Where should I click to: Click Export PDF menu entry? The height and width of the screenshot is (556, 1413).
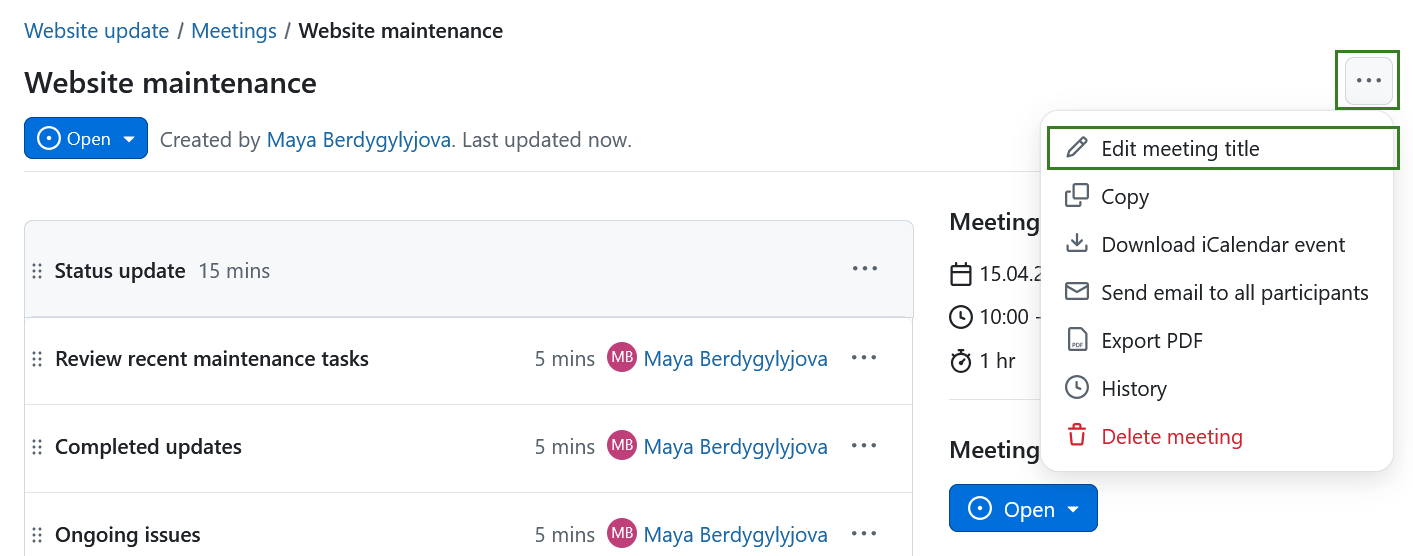pos(1151,341)
